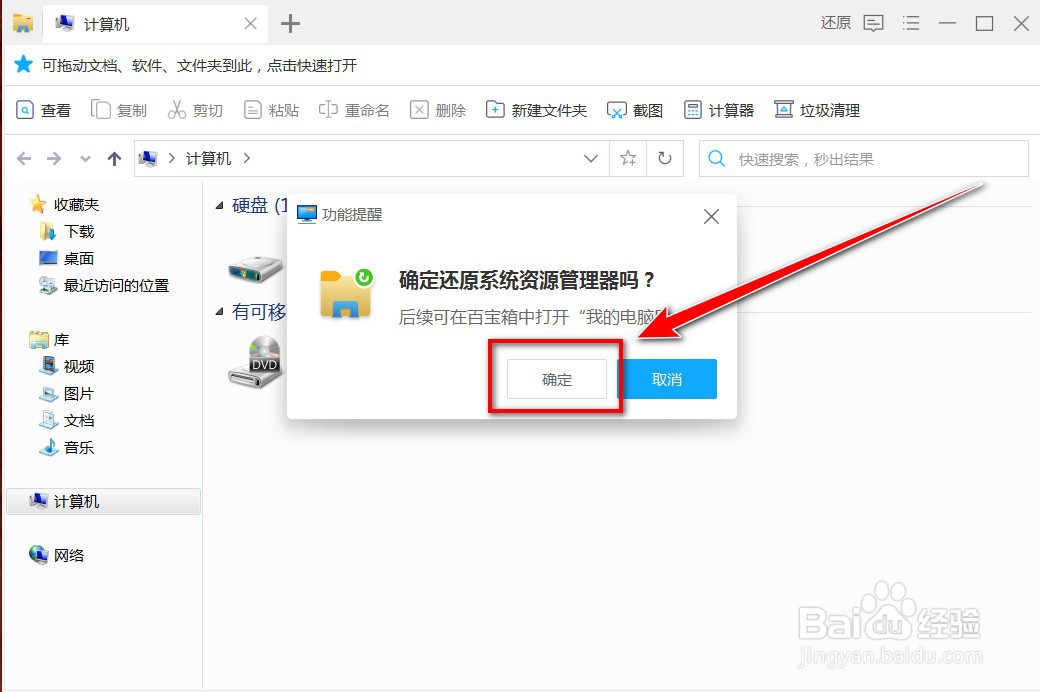Click 剪切 scissors toolbar button
This screenshot has width=1040, height=692.
click(195, 110)
